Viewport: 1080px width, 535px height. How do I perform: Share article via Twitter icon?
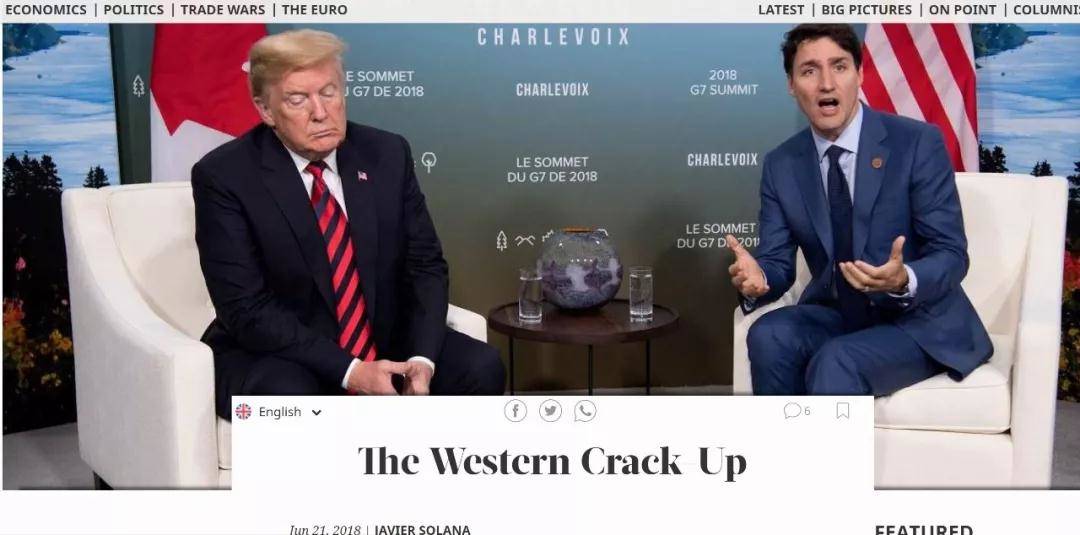click(x=550, y=411)
